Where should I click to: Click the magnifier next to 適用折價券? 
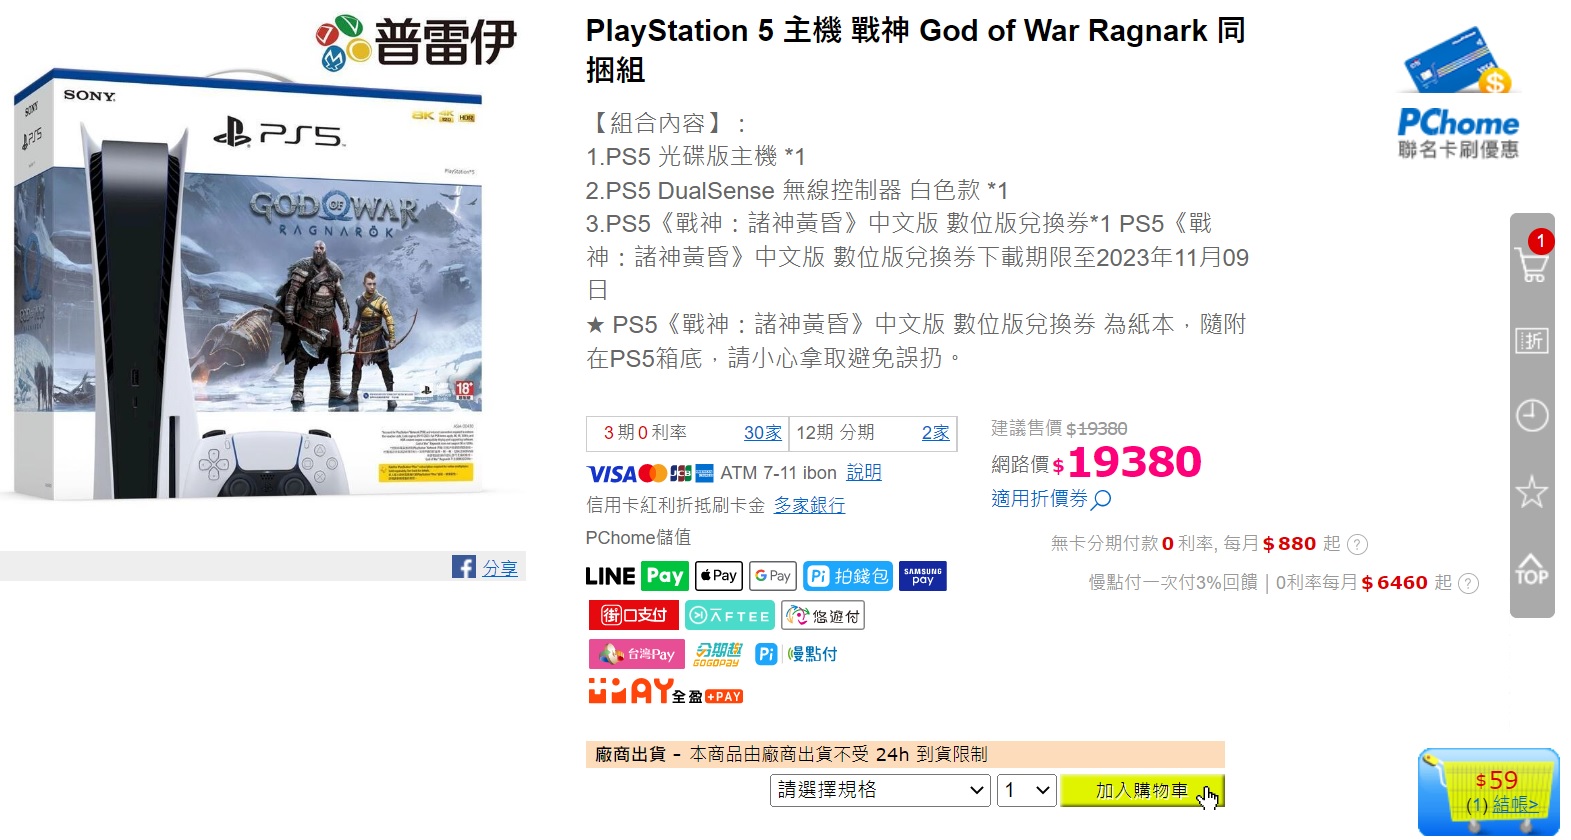[1101, 499]
